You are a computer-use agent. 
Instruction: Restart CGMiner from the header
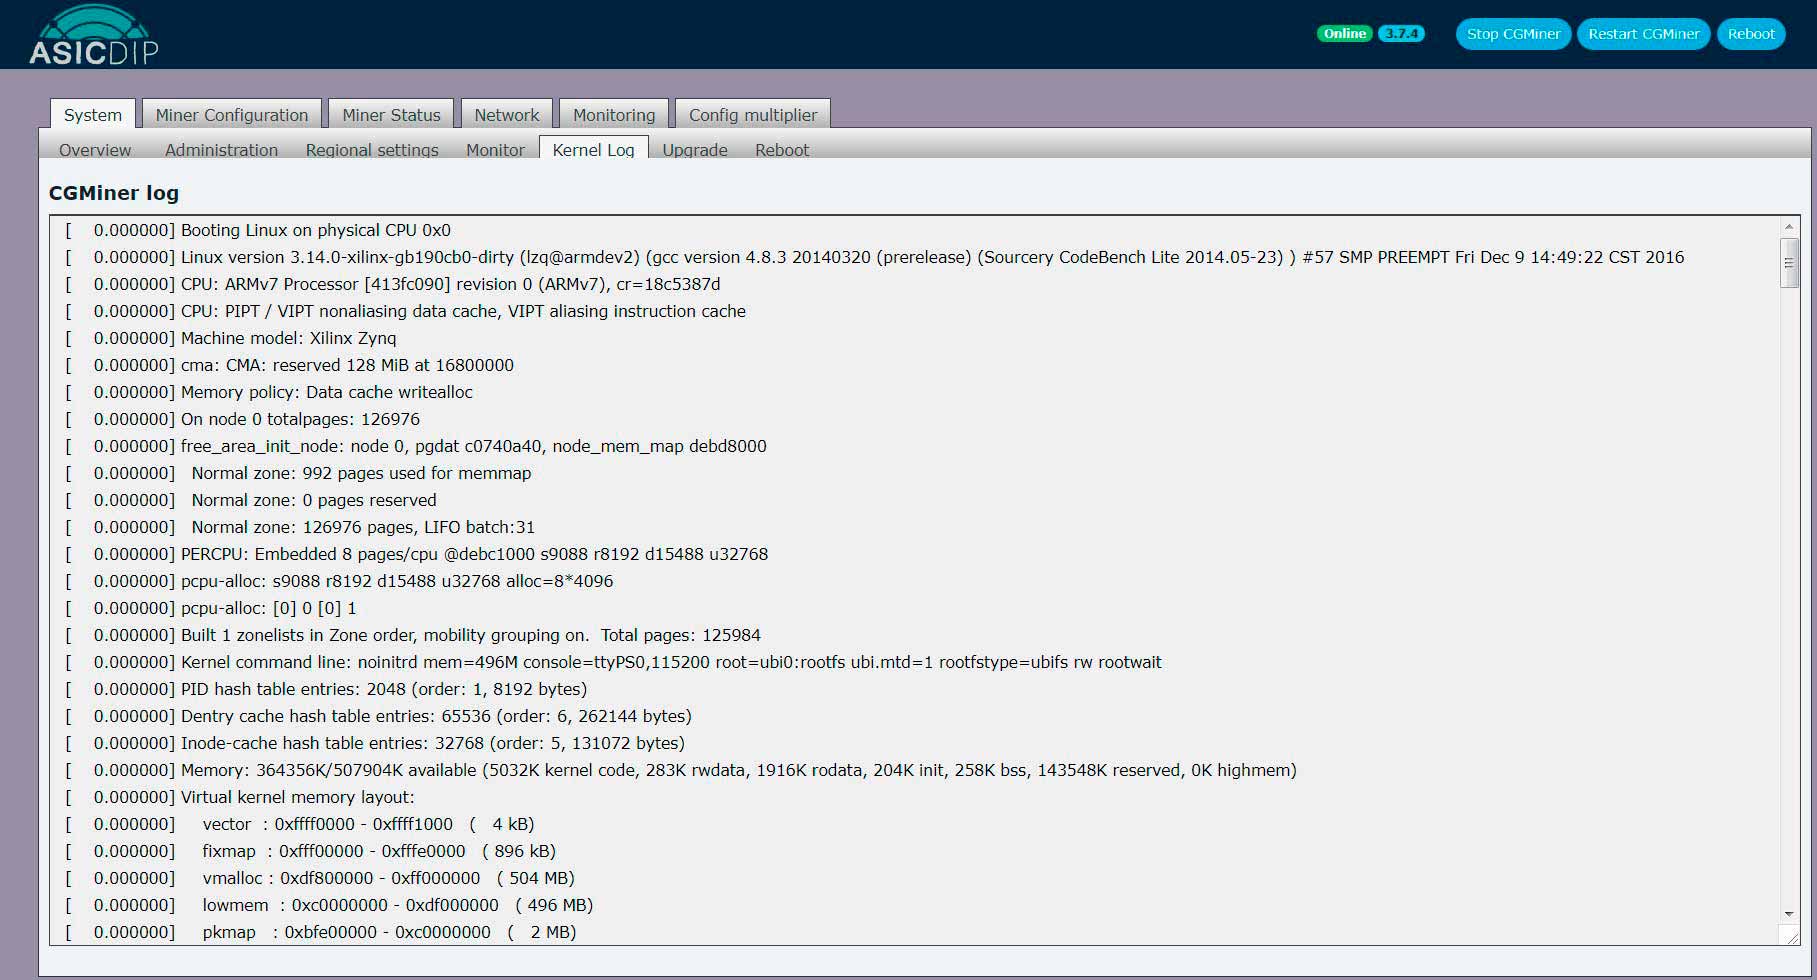pos(1643,34)
